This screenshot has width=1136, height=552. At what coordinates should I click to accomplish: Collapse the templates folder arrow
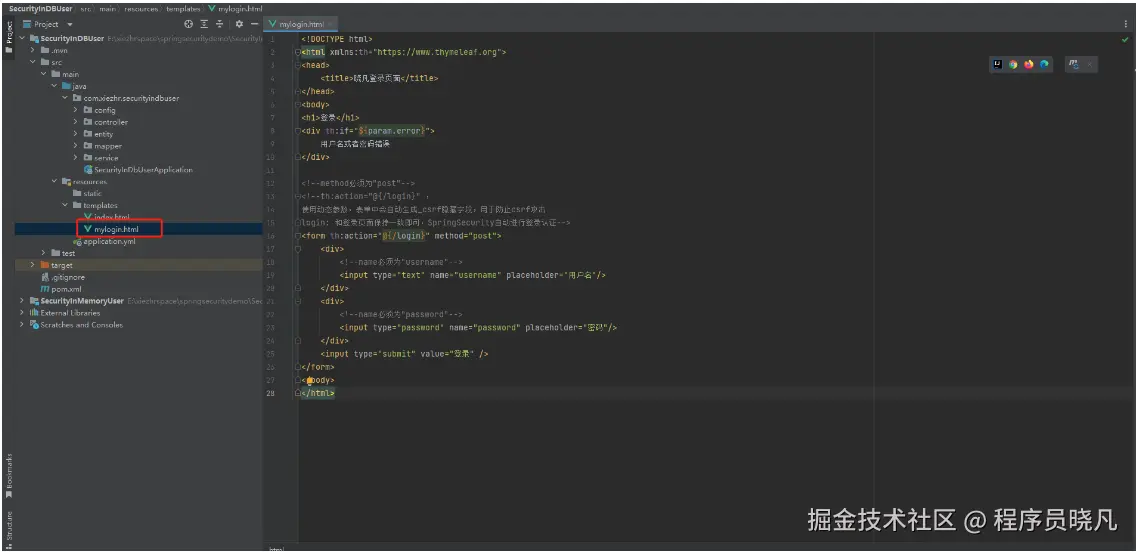pyautogui.click(x=64, y=205)
